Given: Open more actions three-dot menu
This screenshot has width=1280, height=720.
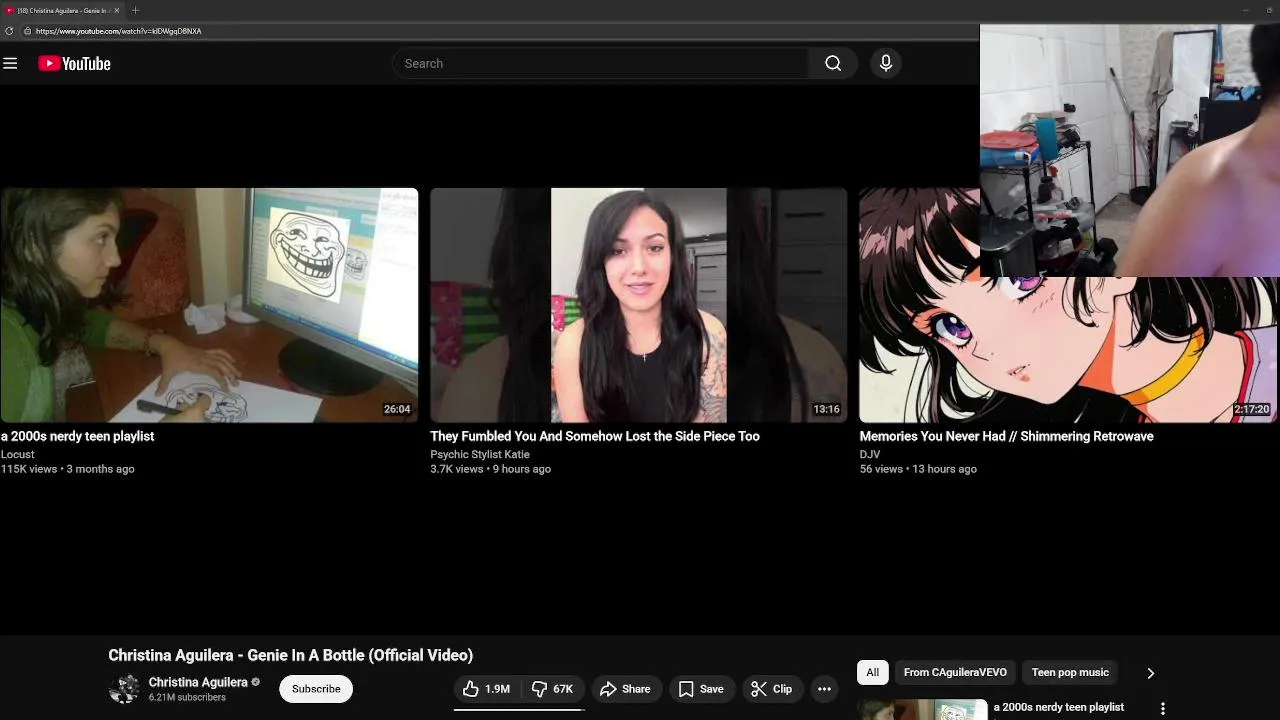Looking at the screenshot, I should [824, 689].
